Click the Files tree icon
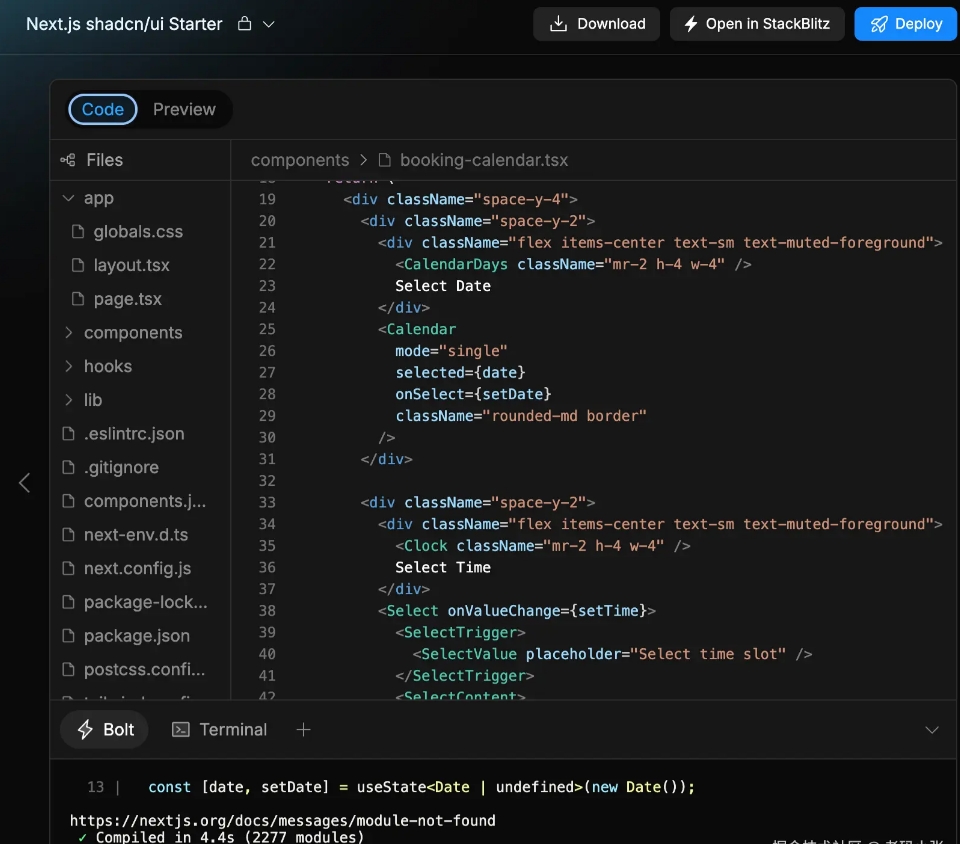Screen dimensions: 960x844 pos(68,160)
